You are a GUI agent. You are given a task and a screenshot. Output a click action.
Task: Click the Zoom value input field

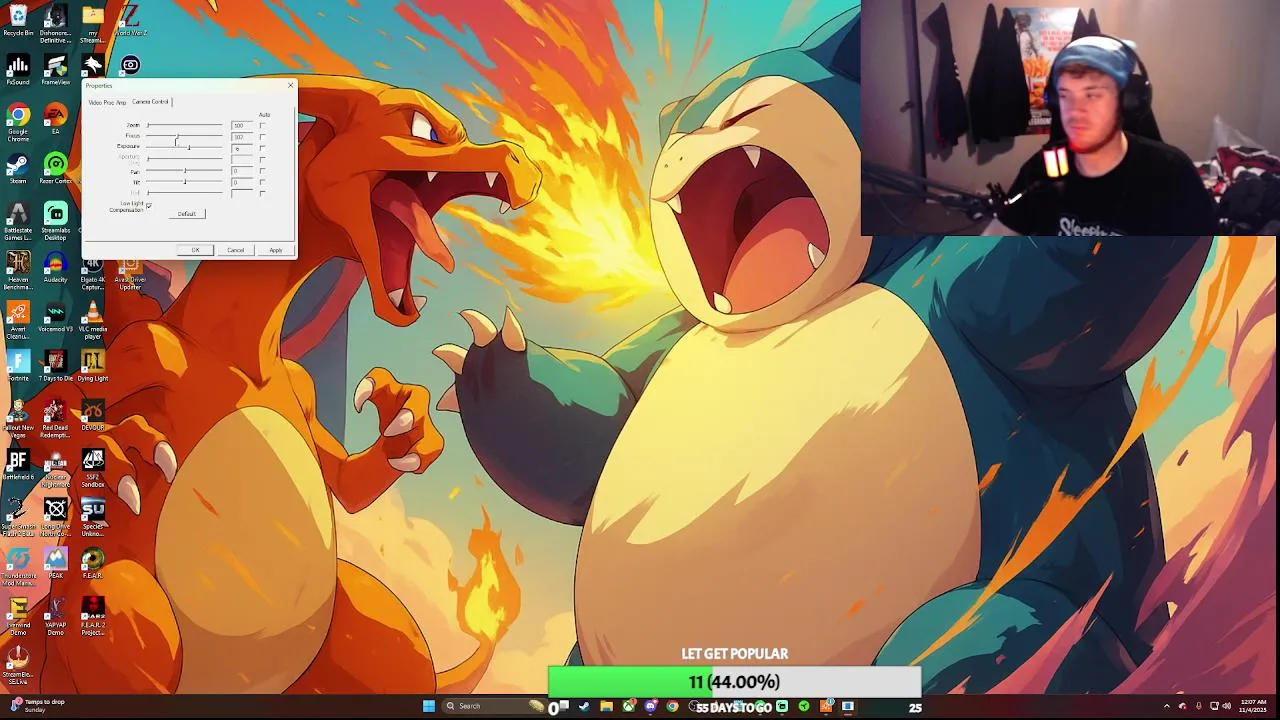[x=242, y=125]
